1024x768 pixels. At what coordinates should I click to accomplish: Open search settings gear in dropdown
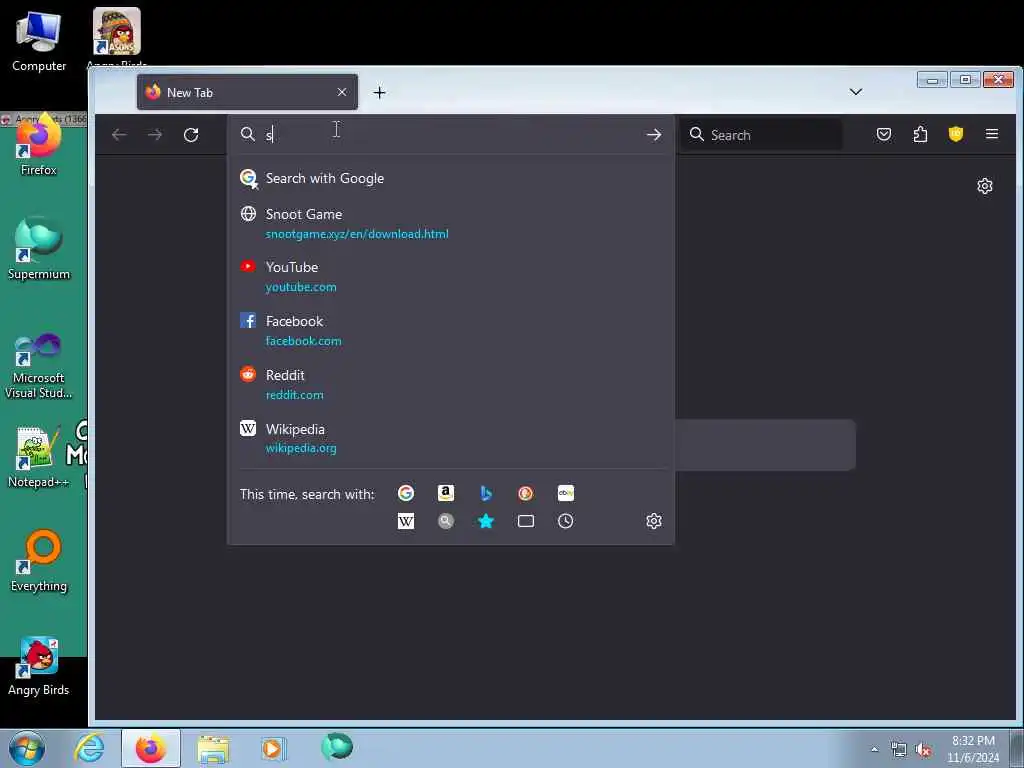point(654,521)
